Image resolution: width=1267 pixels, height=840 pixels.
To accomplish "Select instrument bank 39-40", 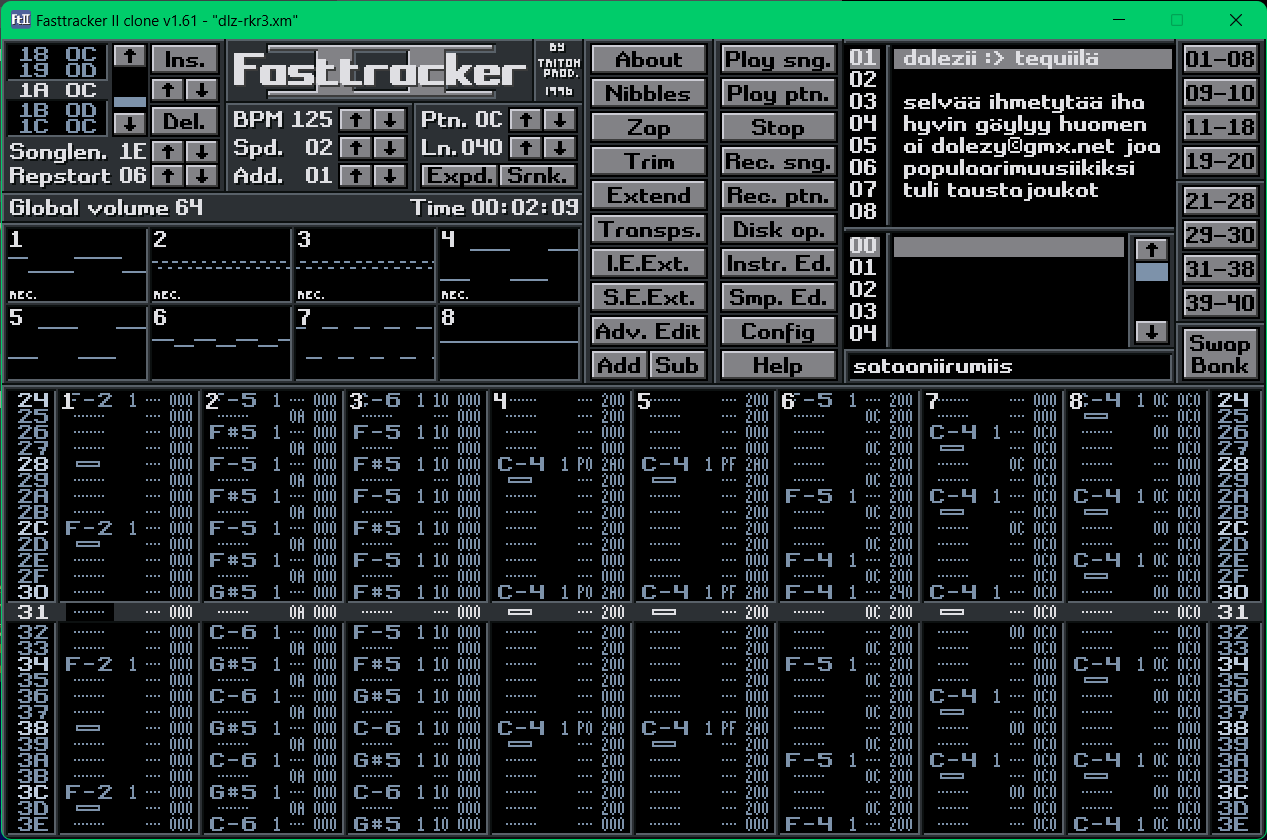I will [1219, 303].
